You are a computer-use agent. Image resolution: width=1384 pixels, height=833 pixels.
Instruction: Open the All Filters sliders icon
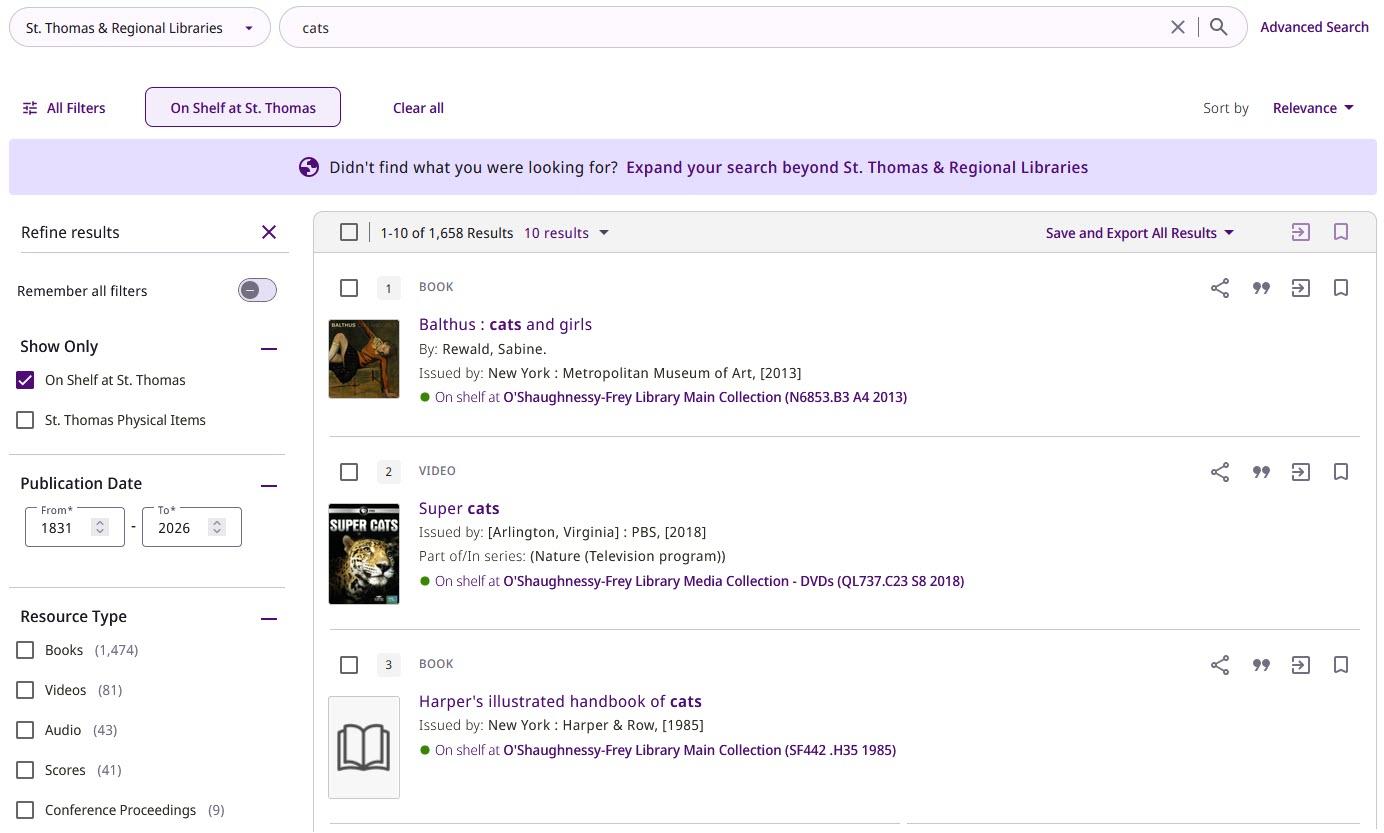coord(30,108)
